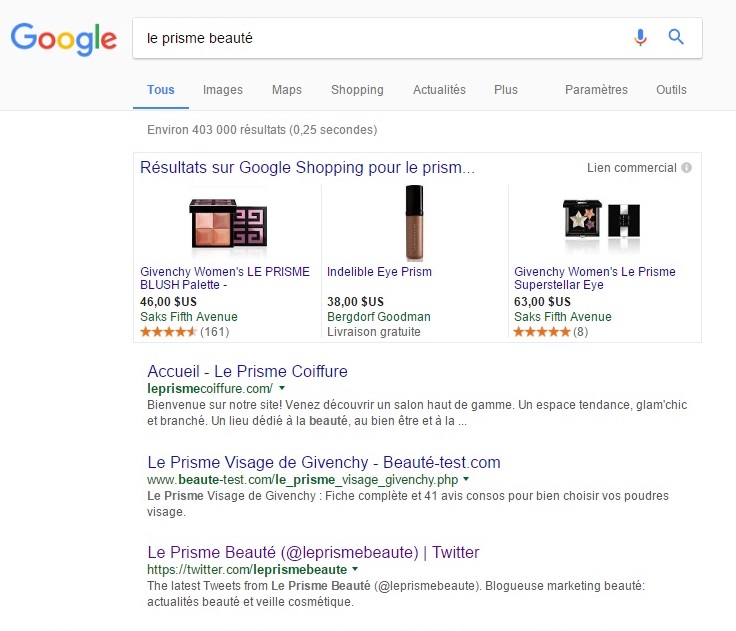The width and height of the screenshot is (736, 631).
Task: Click Saks Fifth Avenue under the blush palette
Action: (x=189, y=317)
